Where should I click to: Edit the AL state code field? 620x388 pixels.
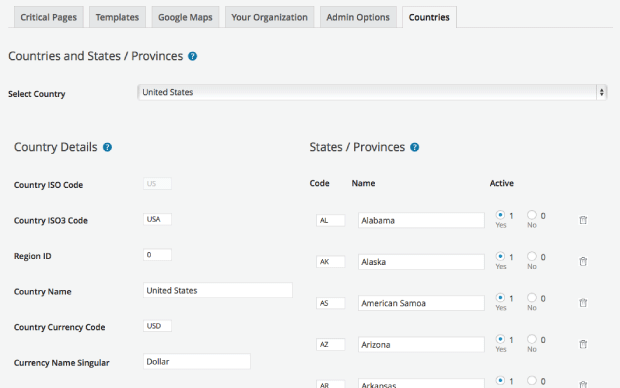click(331, 220)
